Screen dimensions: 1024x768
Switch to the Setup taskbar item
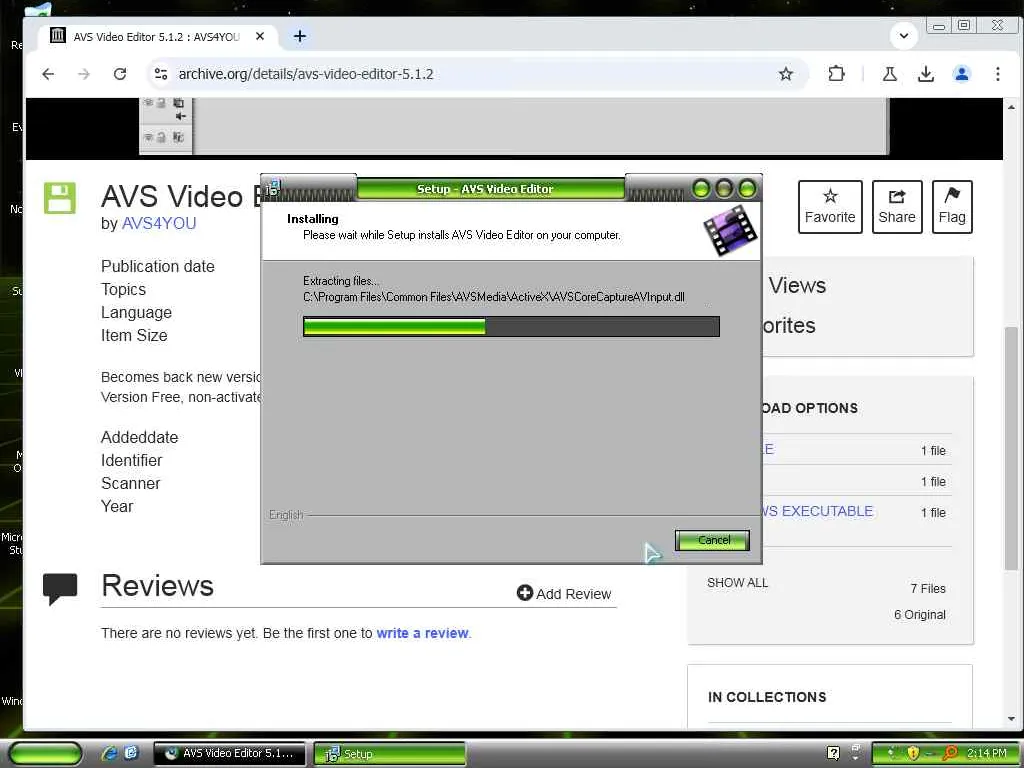[x=390, y=753]
